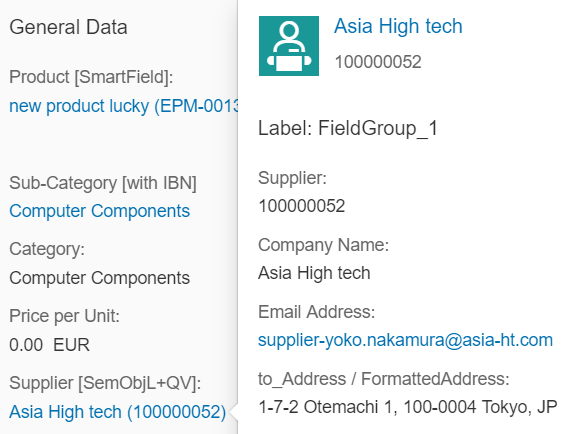
Task: Click the Price per Unit value 0.00
Action: [x=26, y=345]
